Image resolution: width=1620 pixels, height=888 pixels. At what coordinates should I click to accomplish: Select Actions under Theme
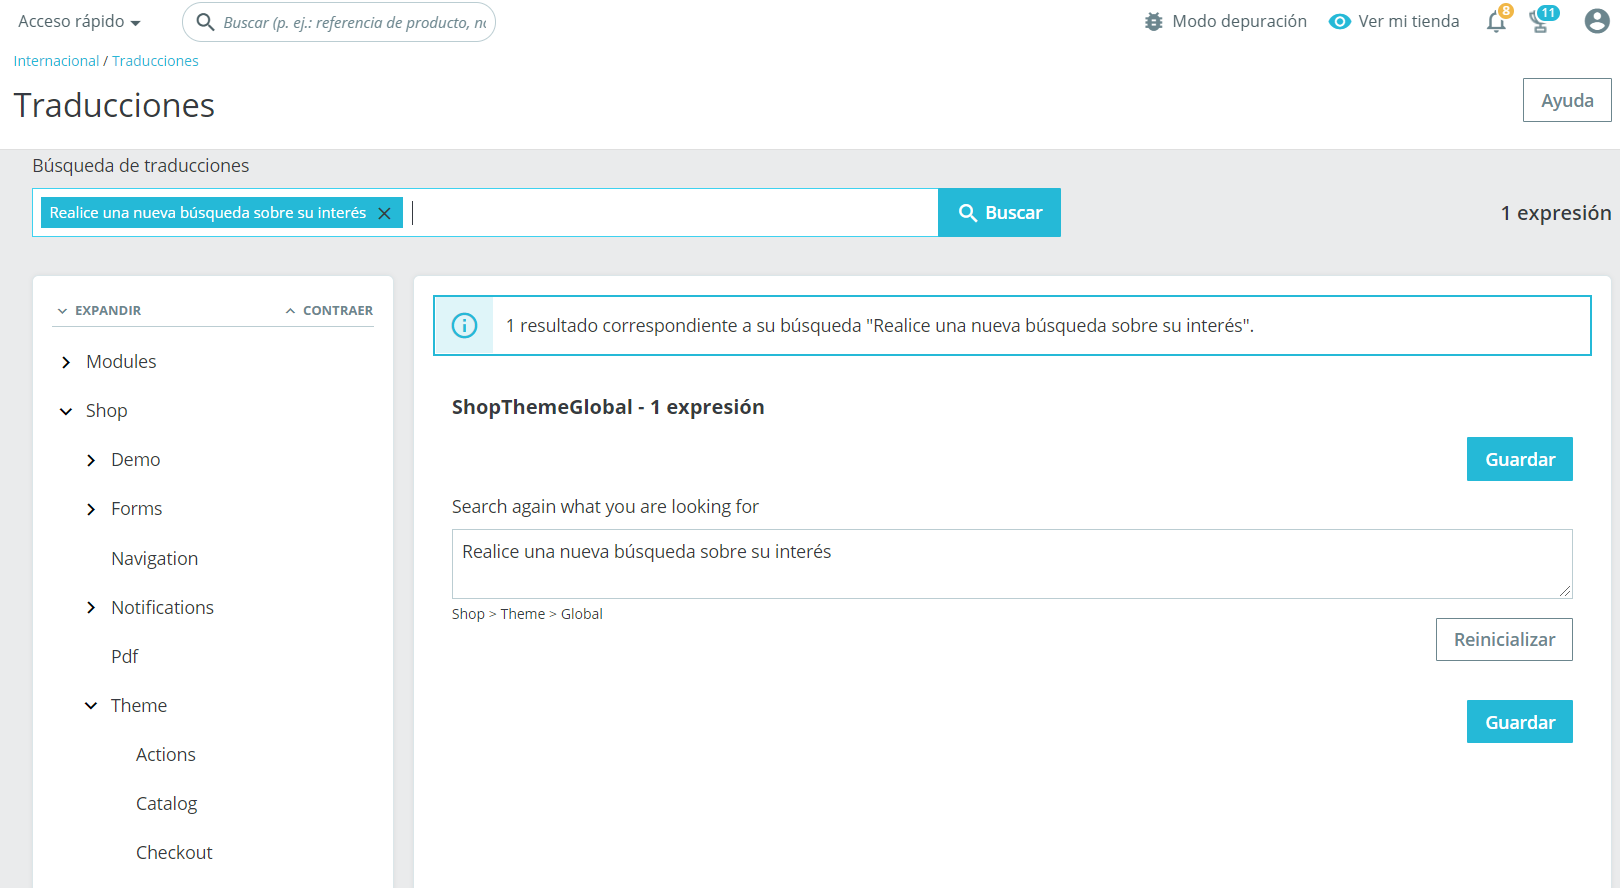[x=166, y=755]
